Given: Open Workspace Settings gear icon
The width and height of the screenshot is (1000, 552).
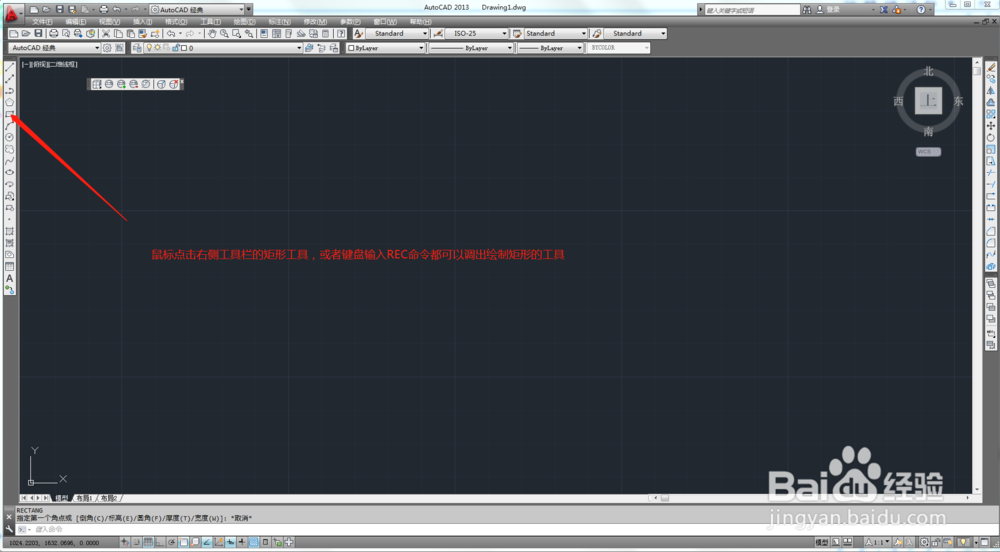Looking at the screenshot, I should click(x=107, y=48).
